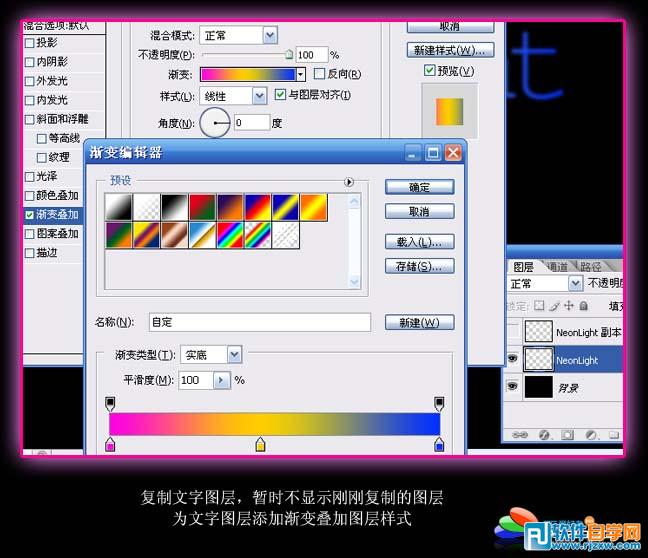This screenshot has width=648, height=558.
Task: Enable the 投影 drop shadow checkbox
Action: (x=30, y=43)
